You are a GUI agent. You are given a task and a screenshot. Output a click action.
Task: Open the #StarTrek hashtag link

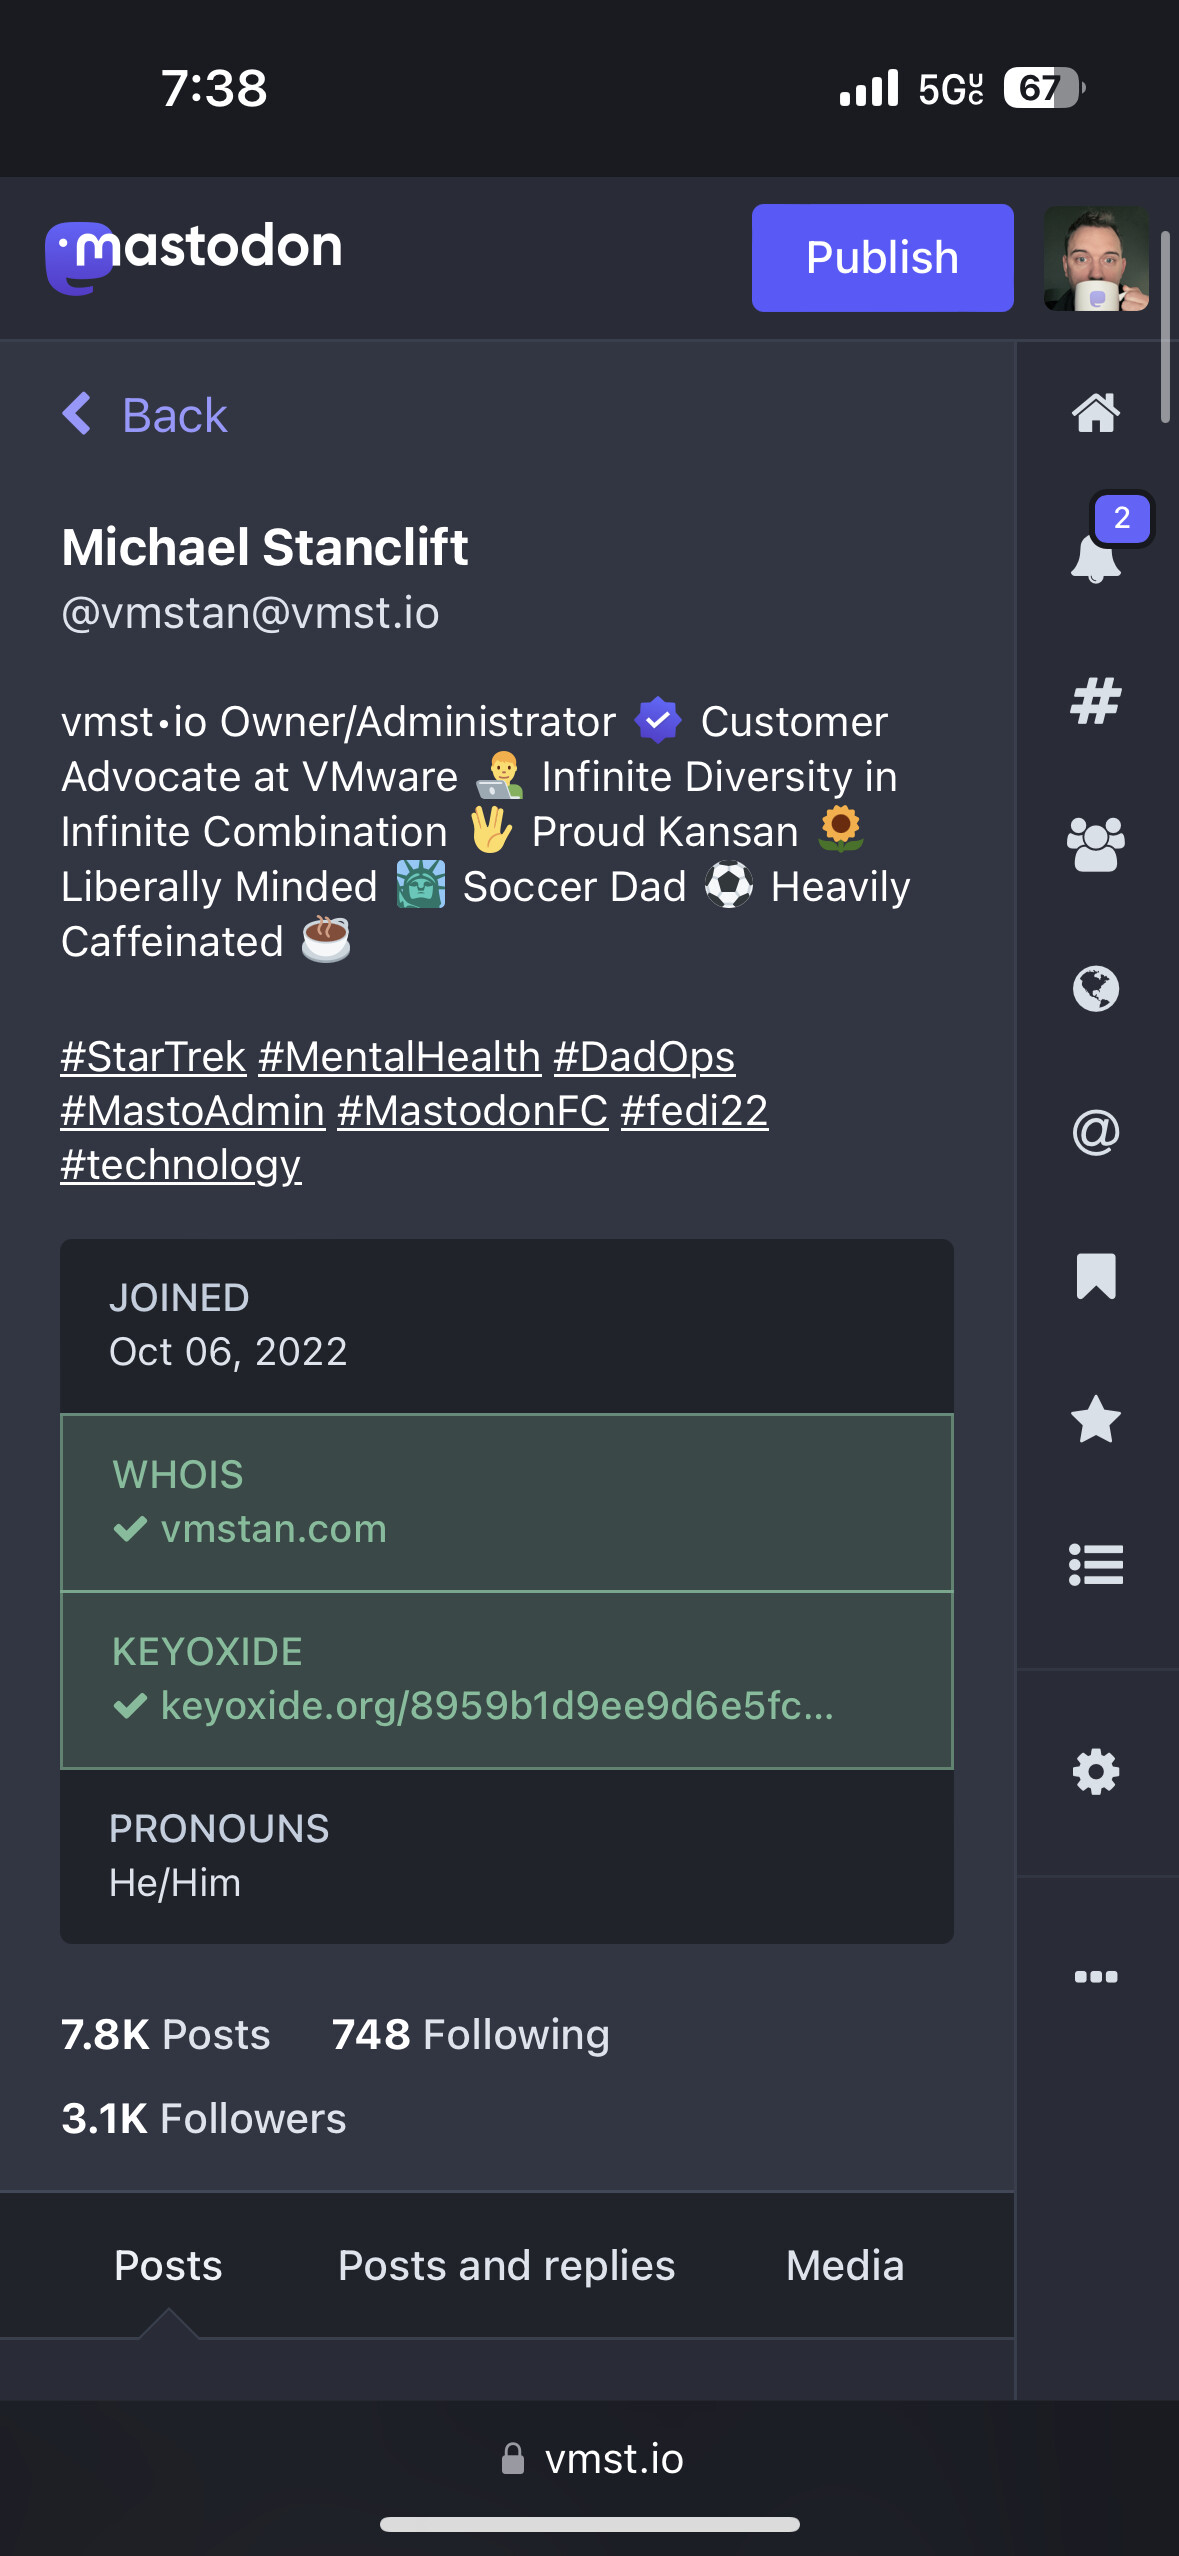coord(153,1057)
